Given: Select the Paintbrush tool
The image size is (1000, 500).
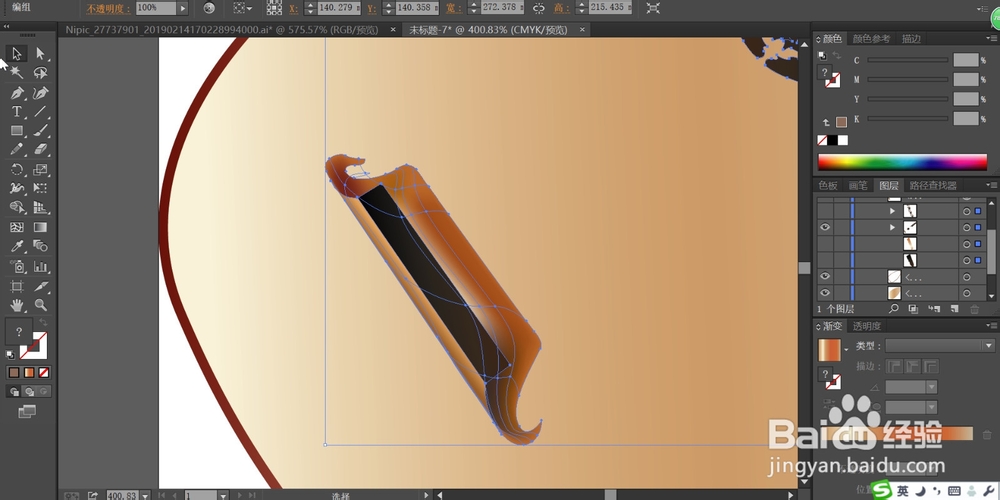Looking at the screenshot, I should click(x=40, y=131).
